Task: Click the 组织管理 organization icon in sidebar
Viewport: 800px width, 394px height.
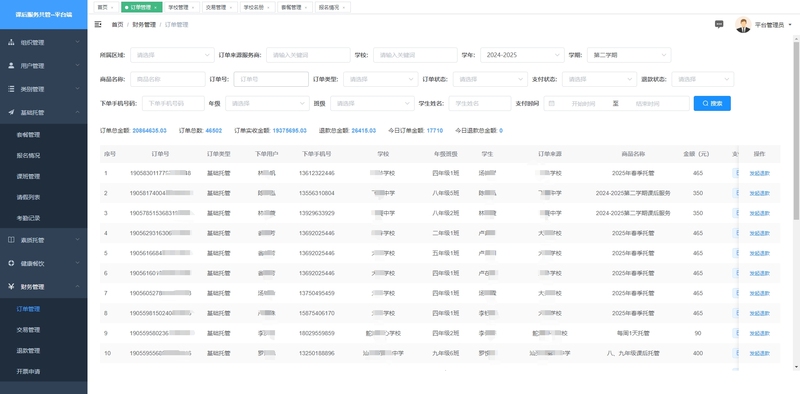Action: pyautogui.click(x=11, y=42)
